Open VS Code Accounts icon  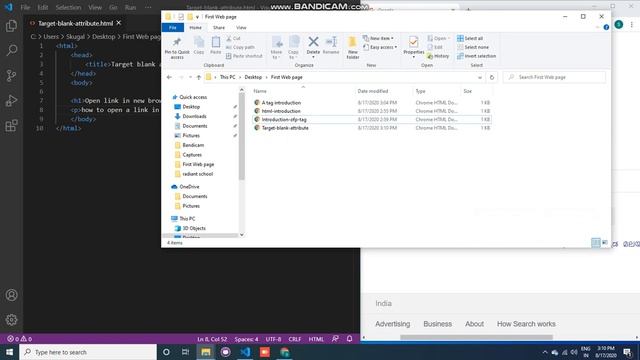11,295
